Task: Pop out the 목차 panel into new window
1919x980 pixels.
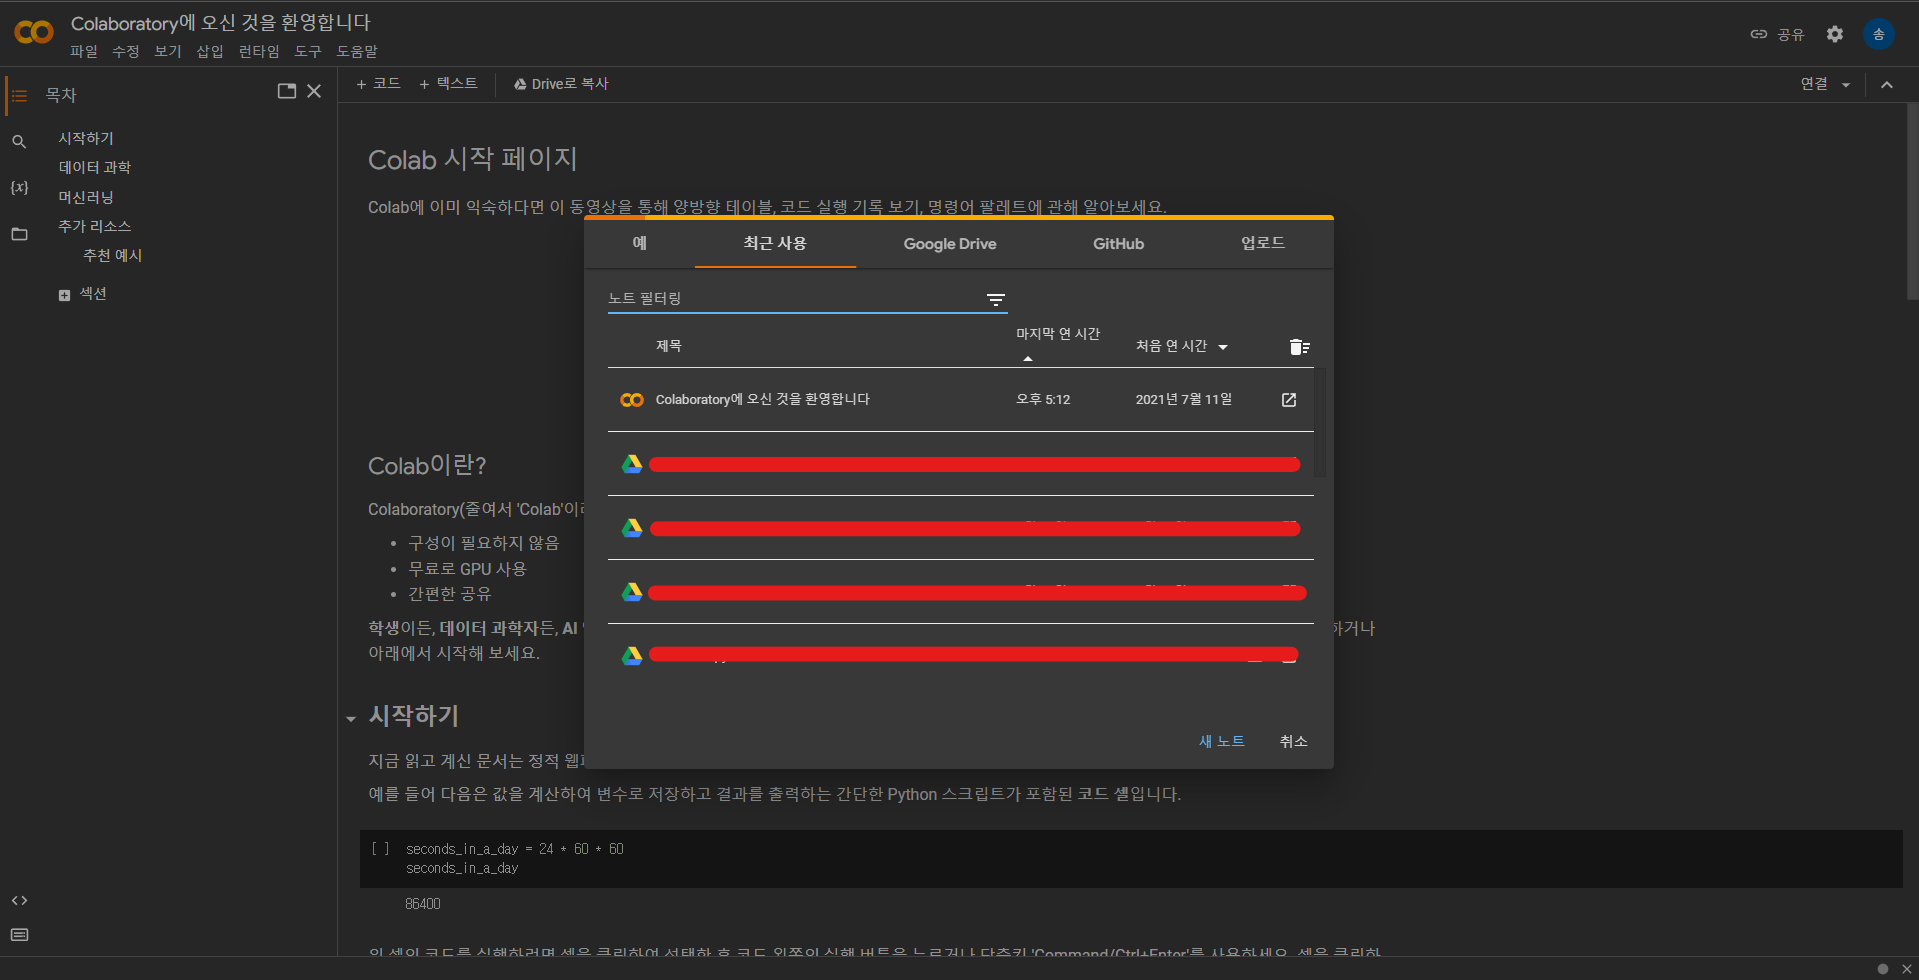Action: coord(287,91)
